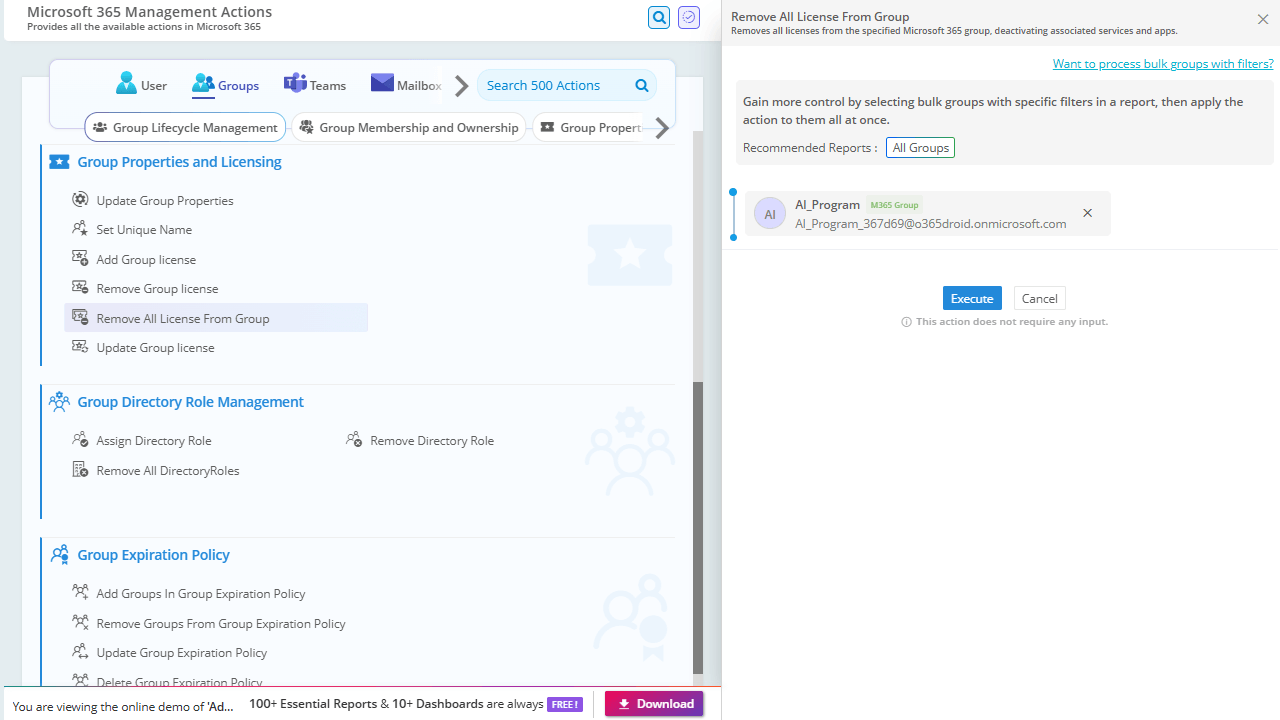
Task: Expand more categories with arrow after Mailbox
Action: click(x=461, y=86)
